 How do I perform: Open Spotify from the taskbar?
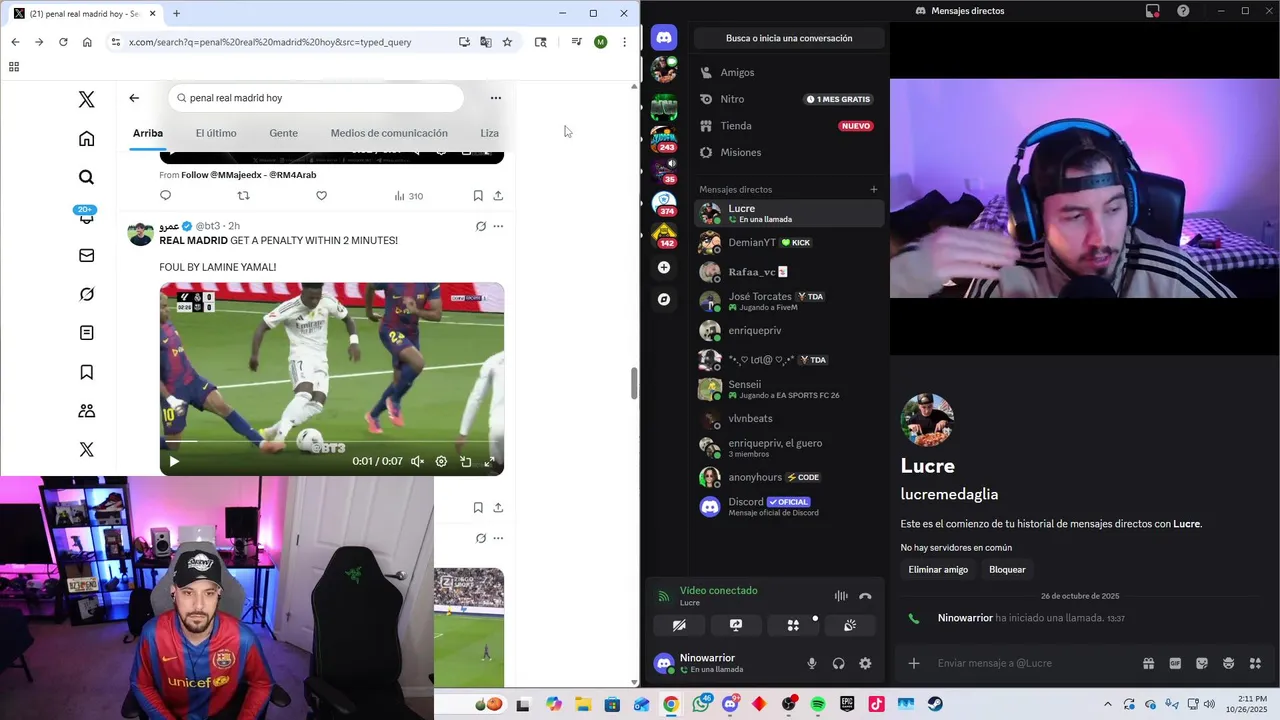[x=818, y=704]
